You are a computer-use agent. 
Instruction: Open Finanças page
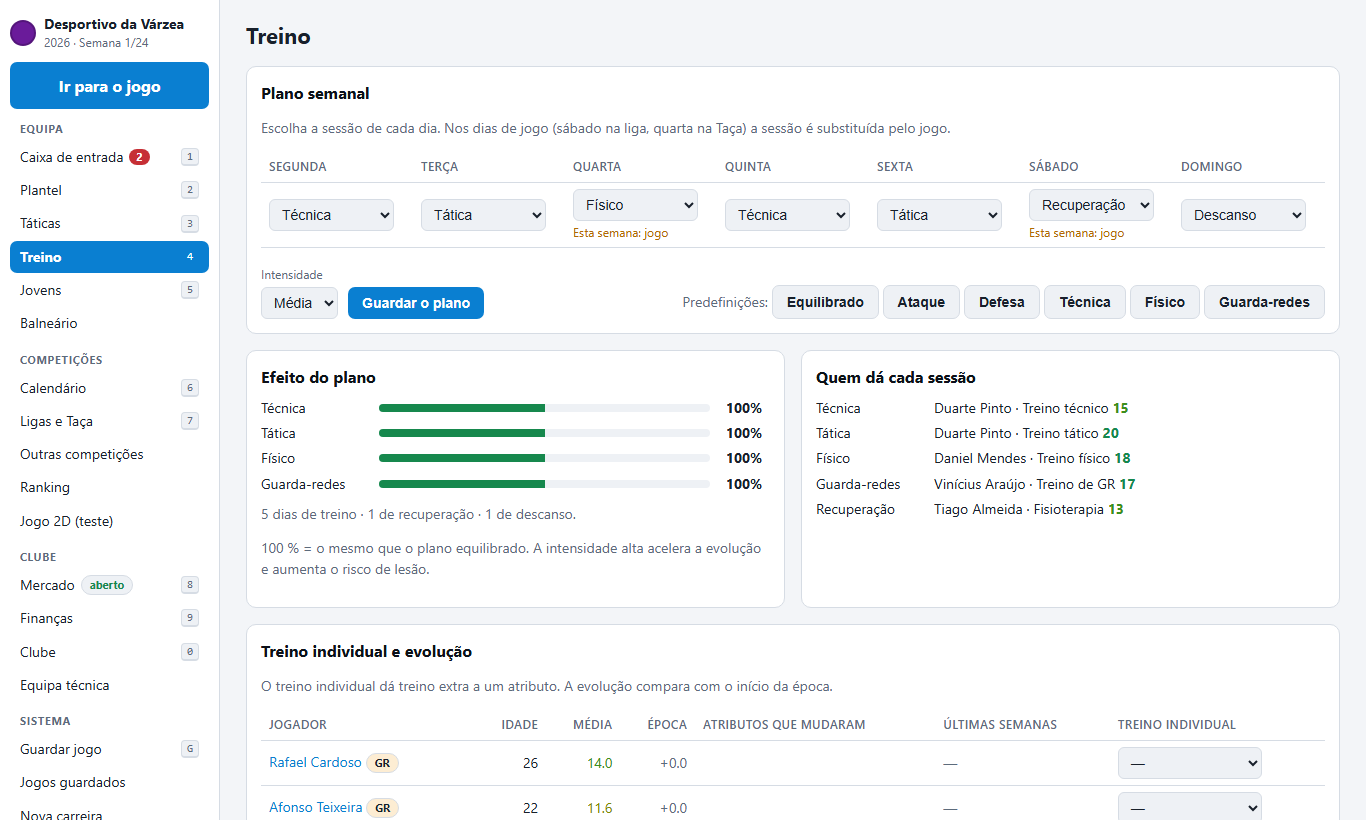[109, 618]
